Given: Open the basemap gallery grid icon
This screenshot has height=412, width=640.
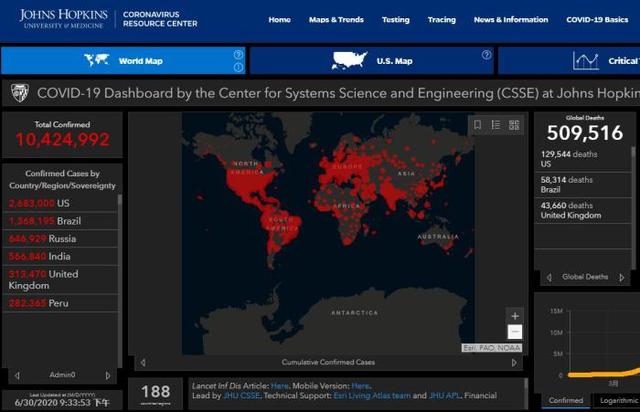Looking at the screenshot, I should pyautogui.click(x=514, y=125).
